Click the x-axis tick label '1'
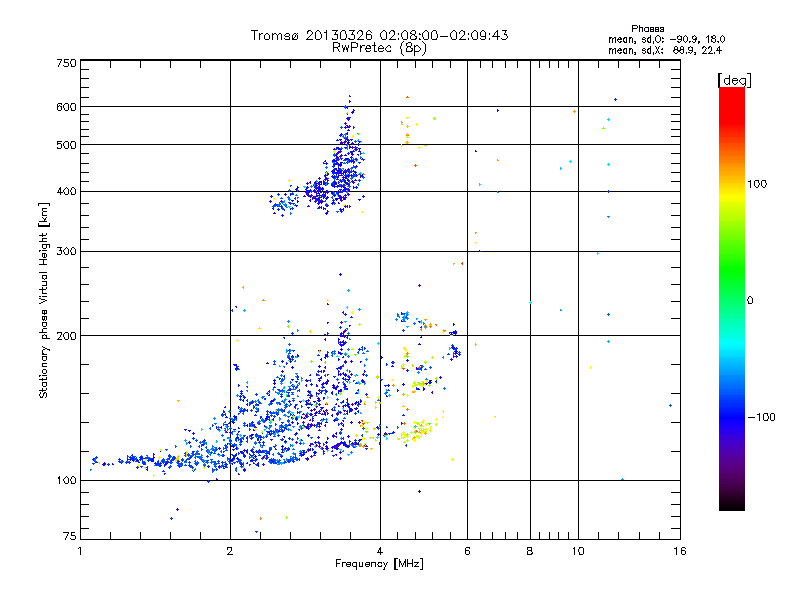Screen dimensions: 800x600 pyautogui.click(x=80, y=551)
